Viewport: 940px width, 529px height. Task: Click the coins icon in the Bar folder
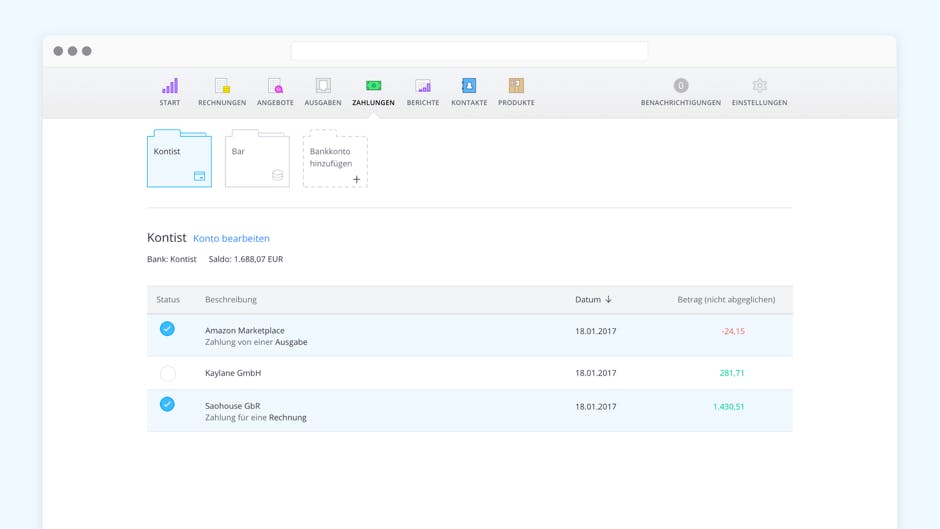pyautogui.click(x=278, y=175)
